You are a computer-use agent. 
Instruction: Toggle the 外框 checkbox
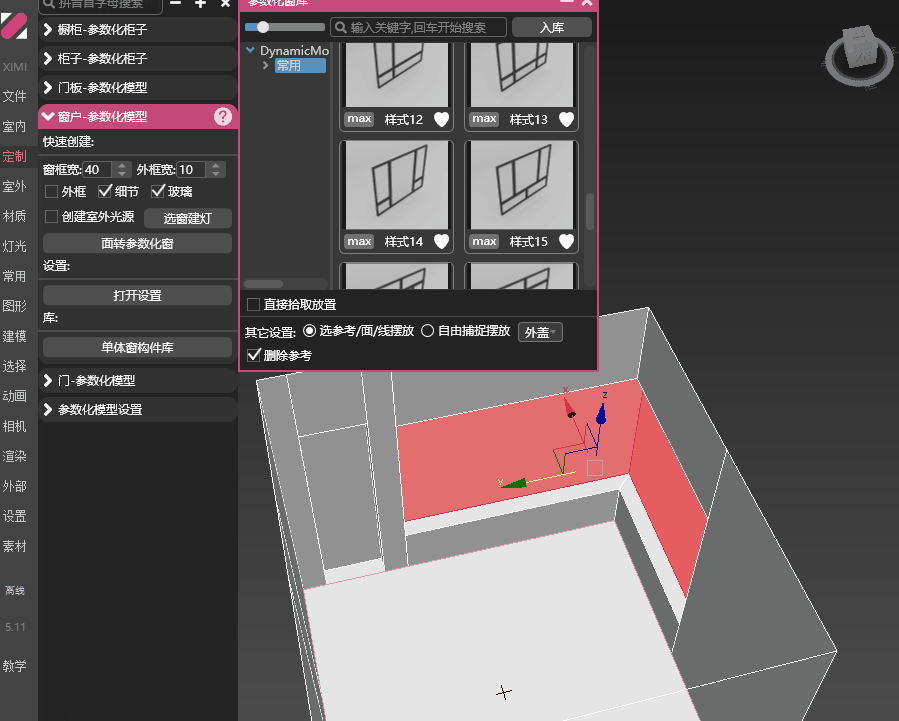51,191
